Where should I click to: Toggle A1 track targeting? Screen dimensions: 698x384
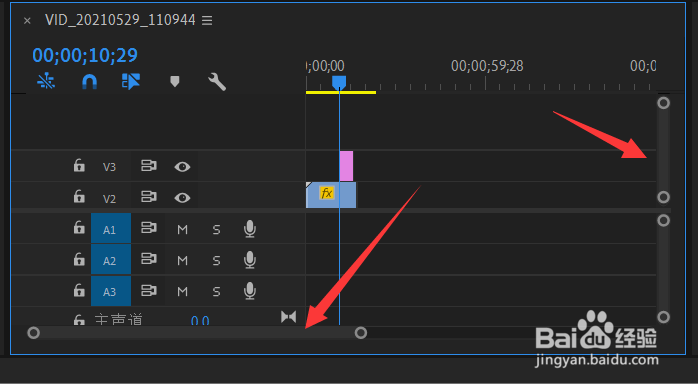[x=111, y=229]
